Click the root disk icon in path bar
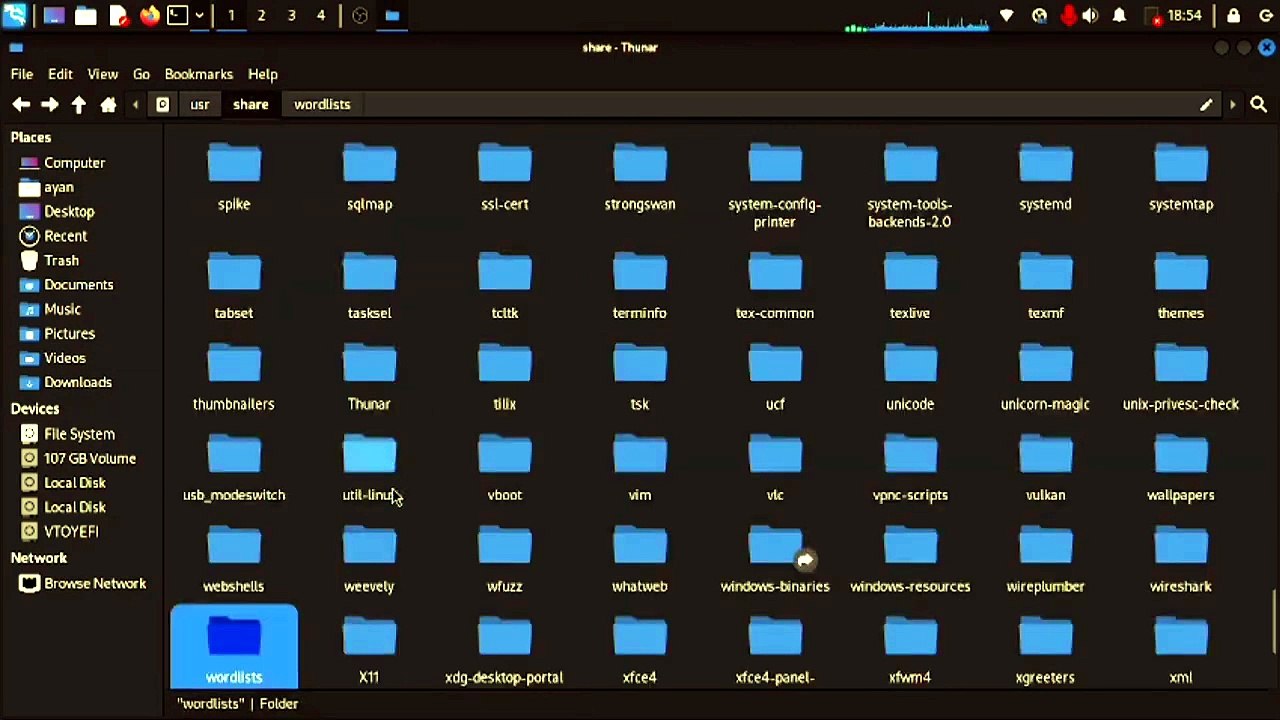 click(x=162, y=104)
